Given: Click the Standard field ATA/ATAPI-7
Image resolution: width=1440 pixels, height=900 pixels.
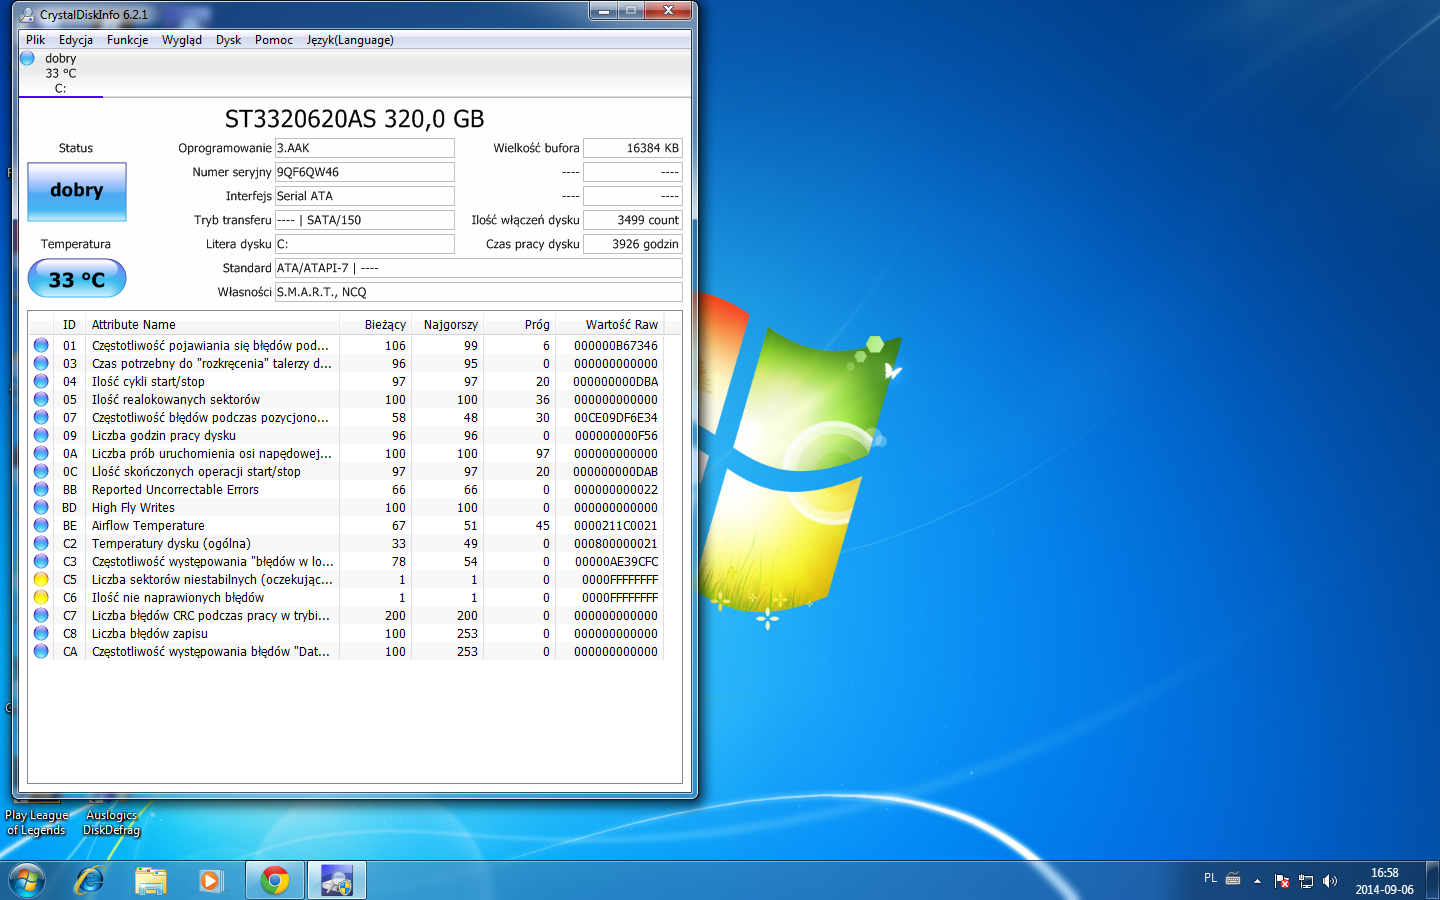Looking at the screenshot, I should tap(479, 268).
